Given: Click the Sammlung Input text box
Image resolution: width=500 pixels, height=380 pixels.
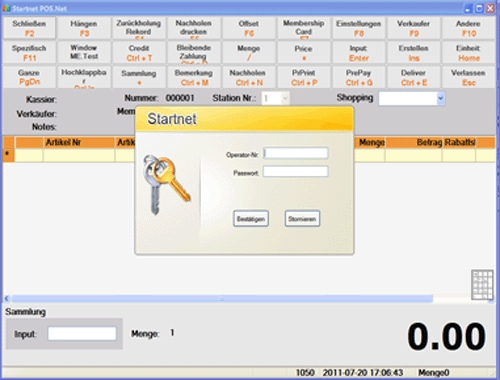Looking at the screenshot, I should pos(82,334).
